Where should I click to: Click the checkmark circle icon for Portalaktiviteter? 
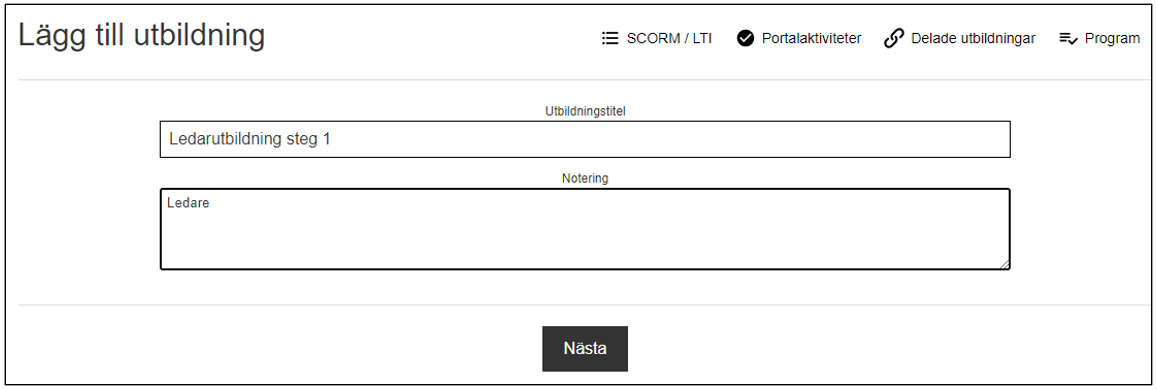coord(745,38)
